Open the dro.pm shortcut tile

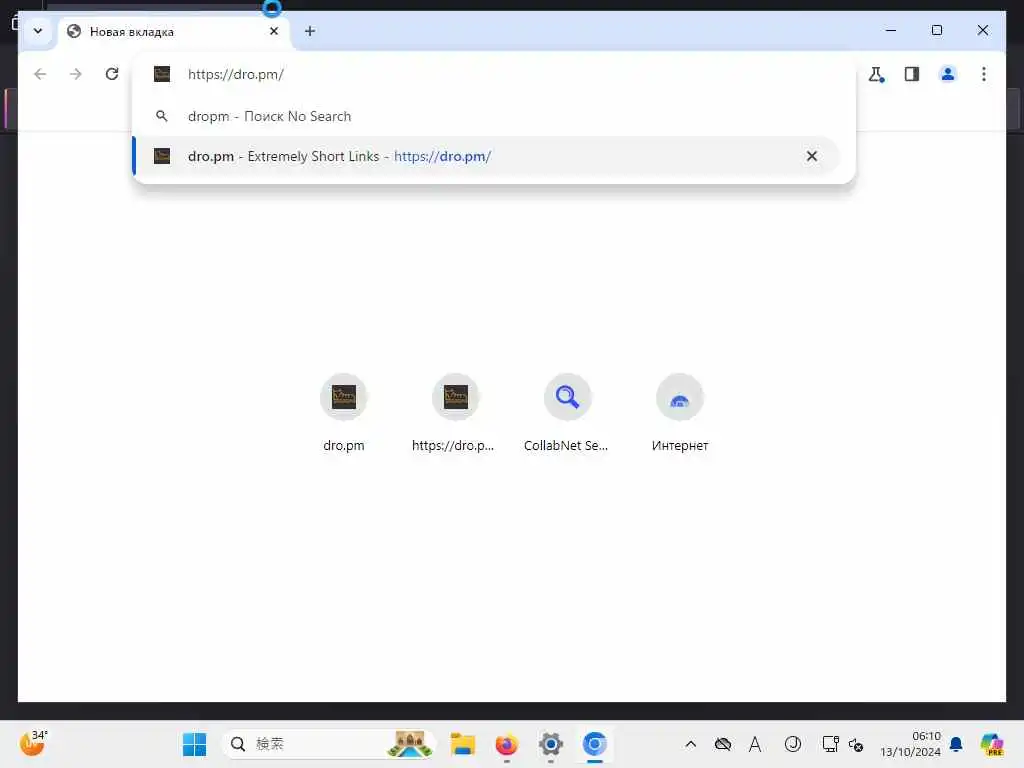click(344, 413)
